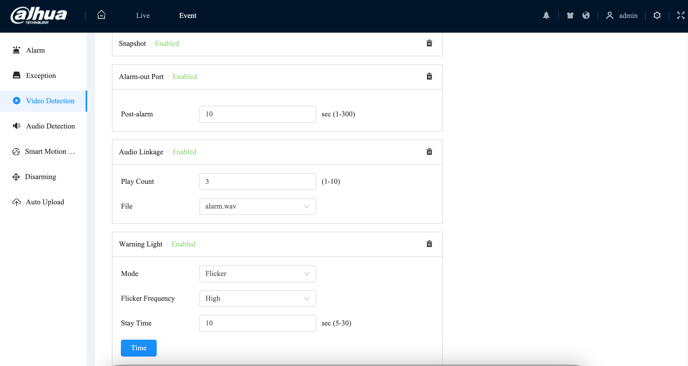Viewport: 688px width, 366px height.
Task: Click the Audio Linkage Enabled status text
Action: [184, 152]
